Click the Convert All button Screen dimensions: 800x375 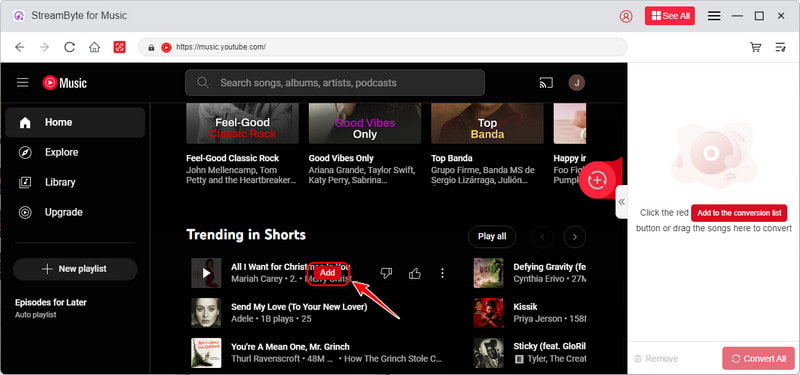[x=758, y=358]
